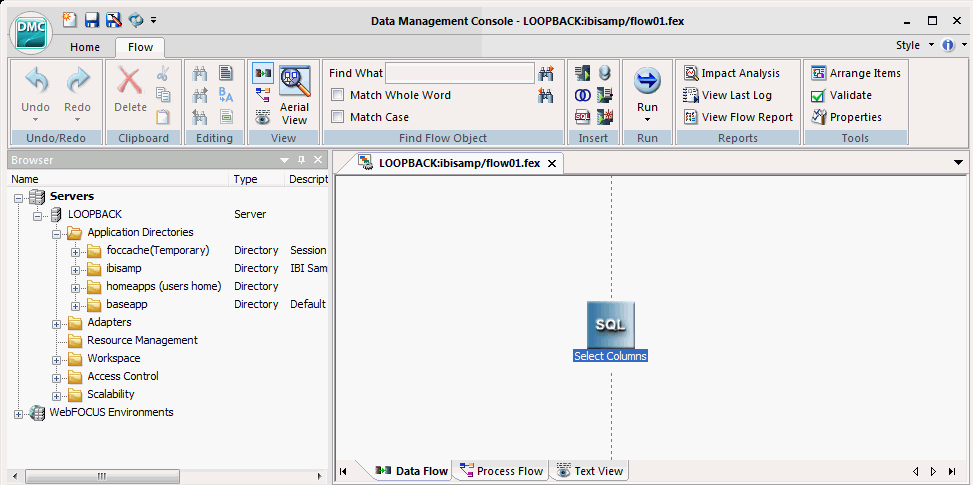Open View Flow Report
The image size is (973, 485).
738,117
